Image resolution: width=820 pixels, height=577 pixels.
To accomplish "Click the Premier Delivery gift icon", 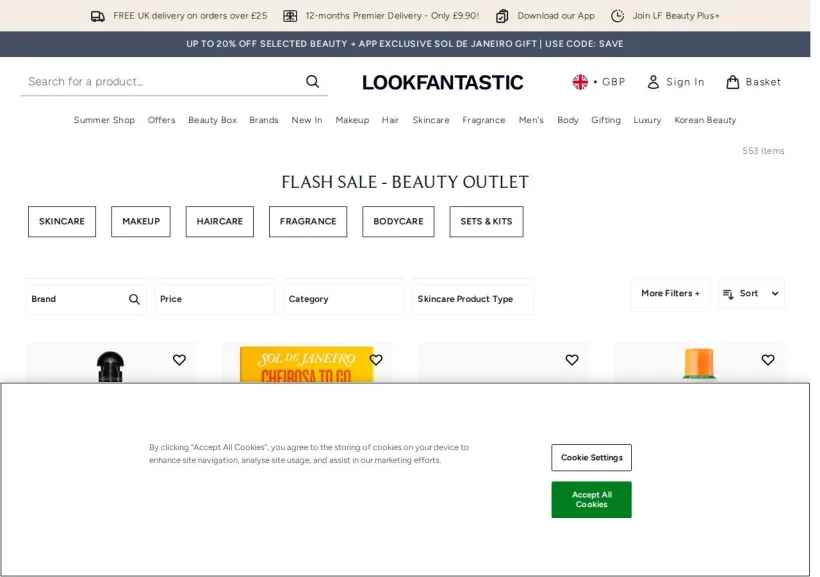I will pos(290,16).
